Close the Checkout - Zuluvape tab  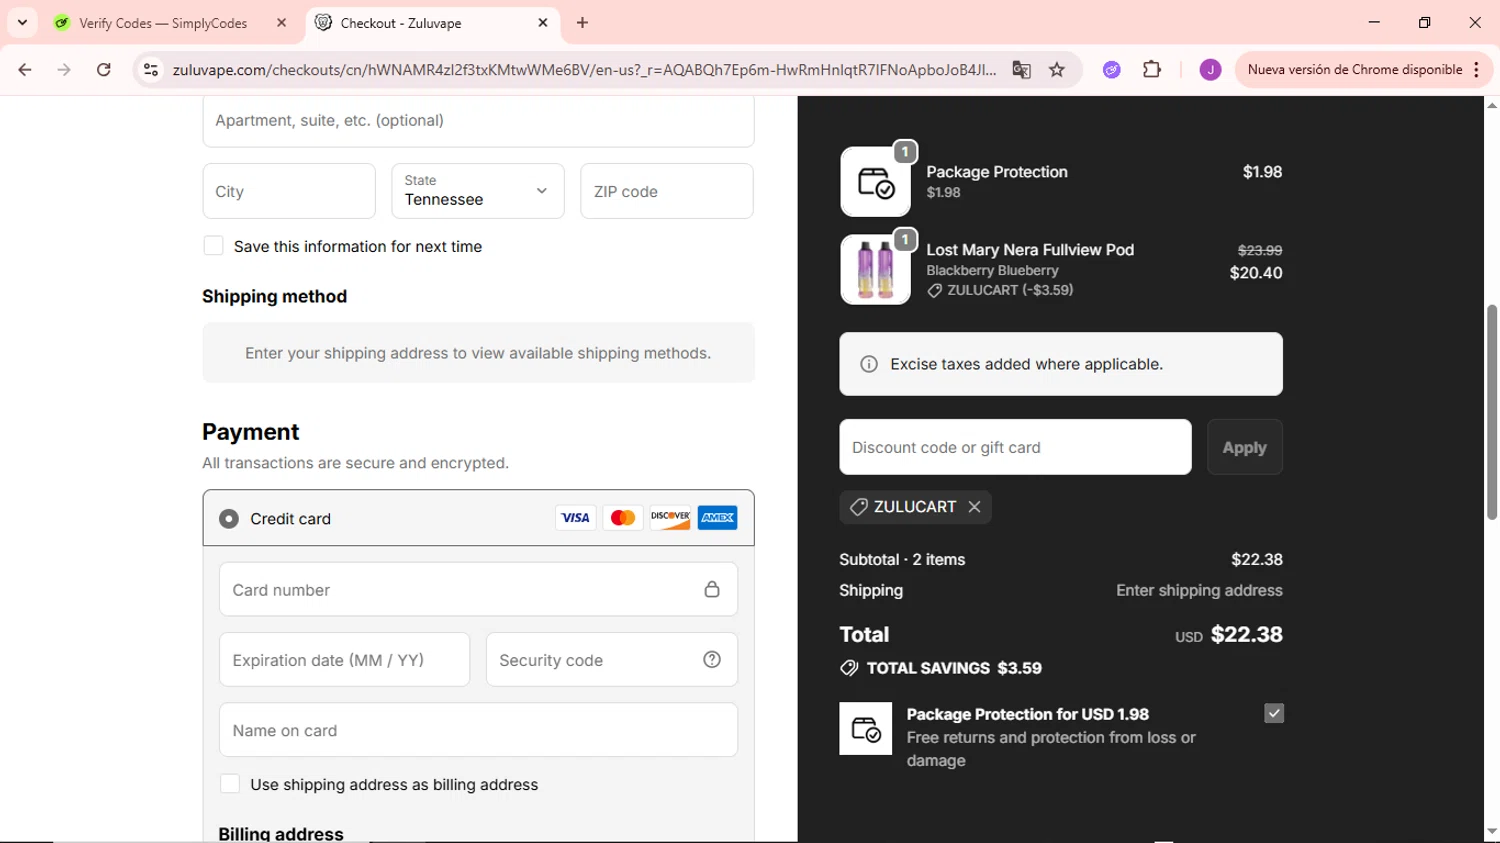[x=543, y=23]
